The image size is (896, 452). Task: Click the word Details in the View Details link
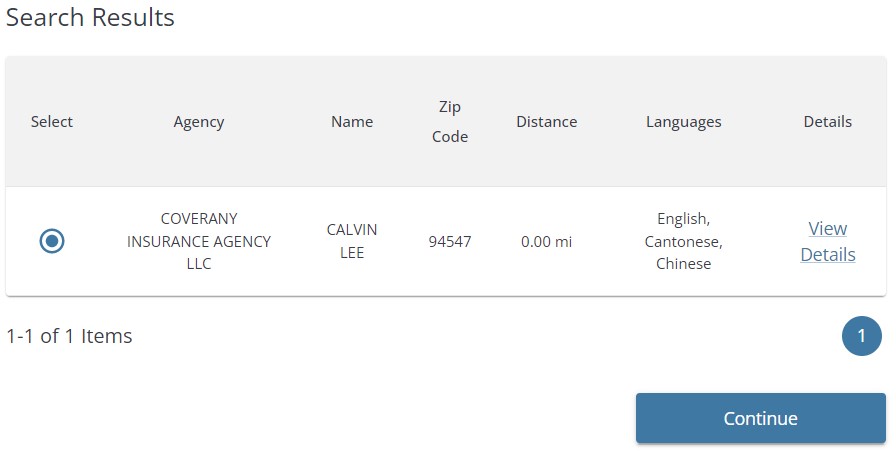(x=827, y=254)
